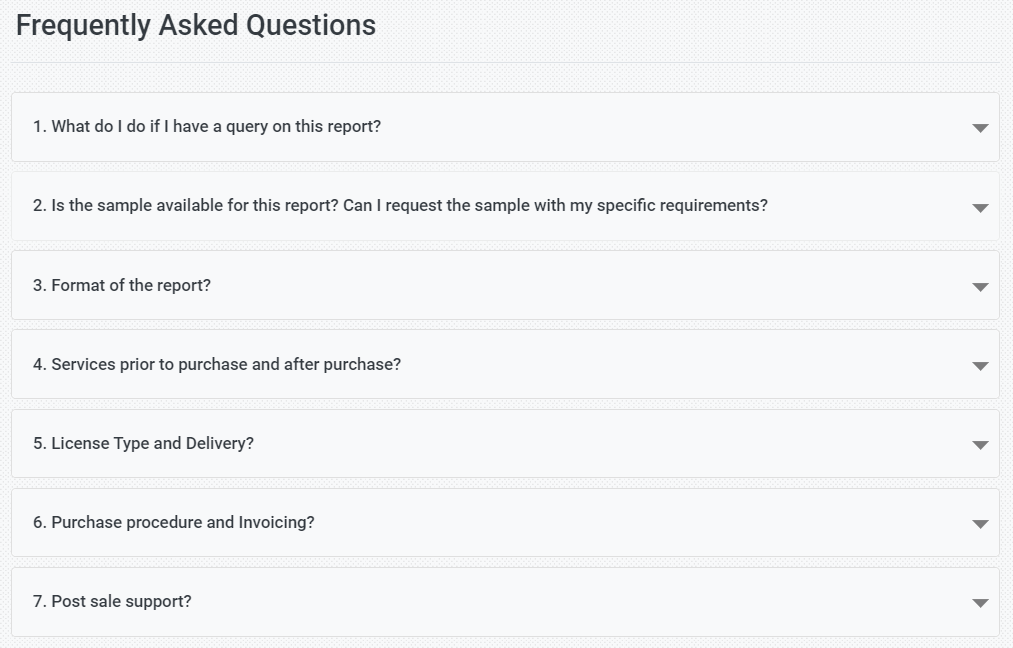Toggle open FAQ item number 6 panel
This screenshot has width=1013, height=648.
(505, 522)
